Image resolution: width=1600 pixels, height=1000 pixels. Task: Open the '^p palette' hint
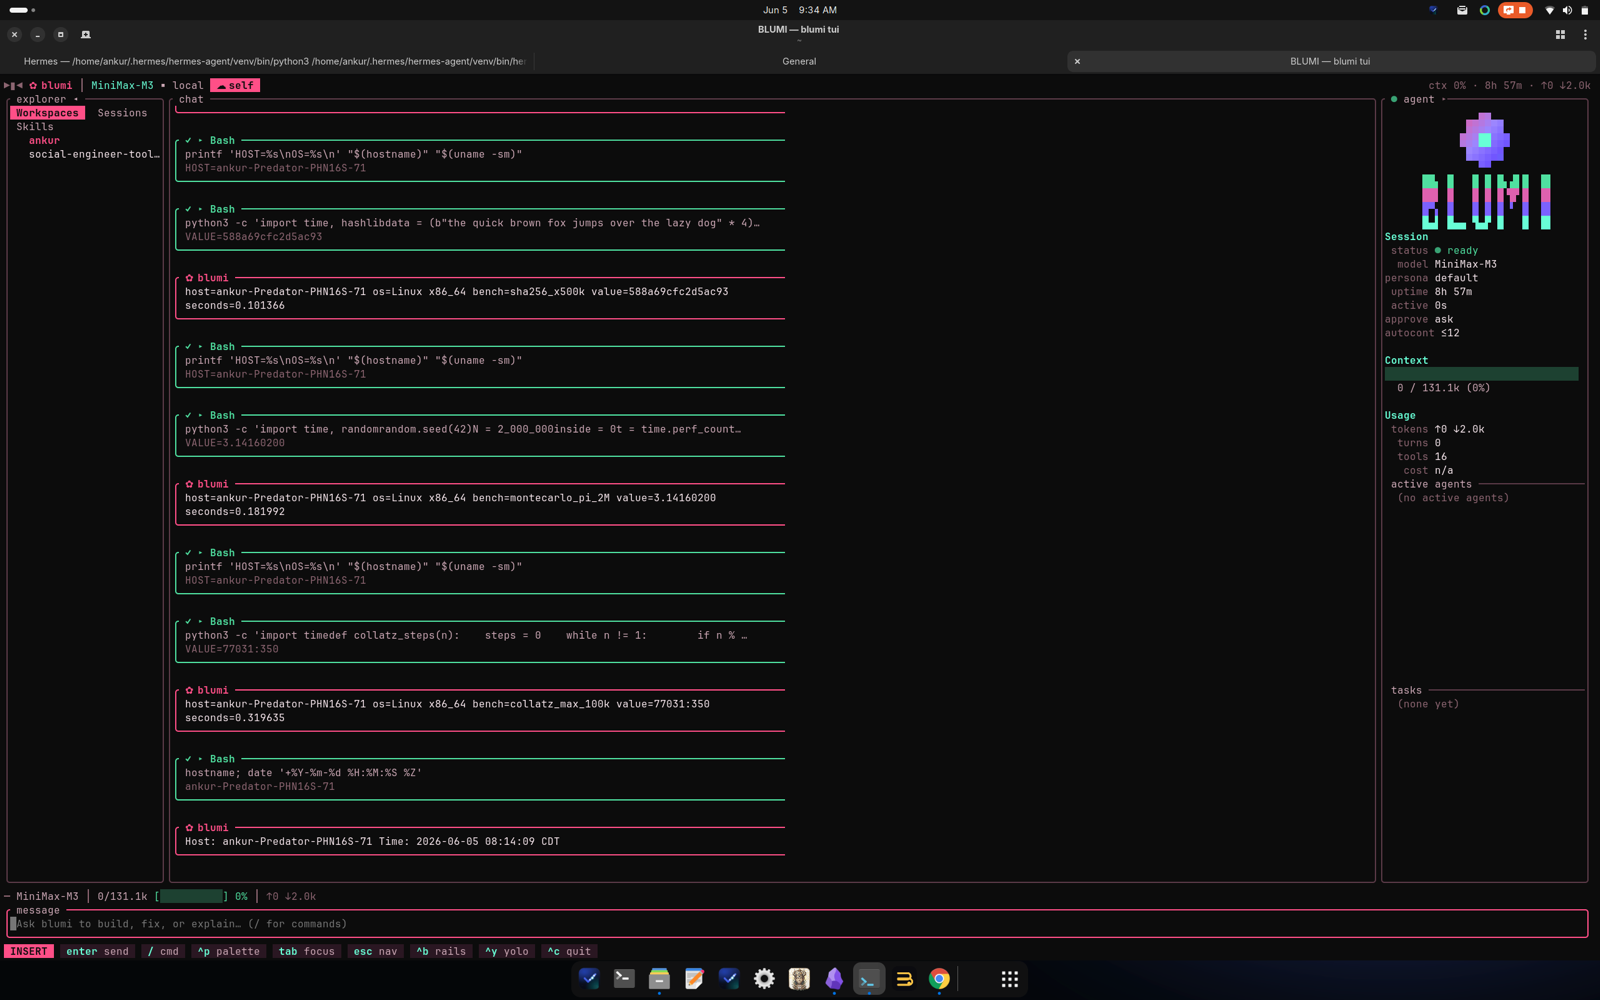(x=228, y=952)
